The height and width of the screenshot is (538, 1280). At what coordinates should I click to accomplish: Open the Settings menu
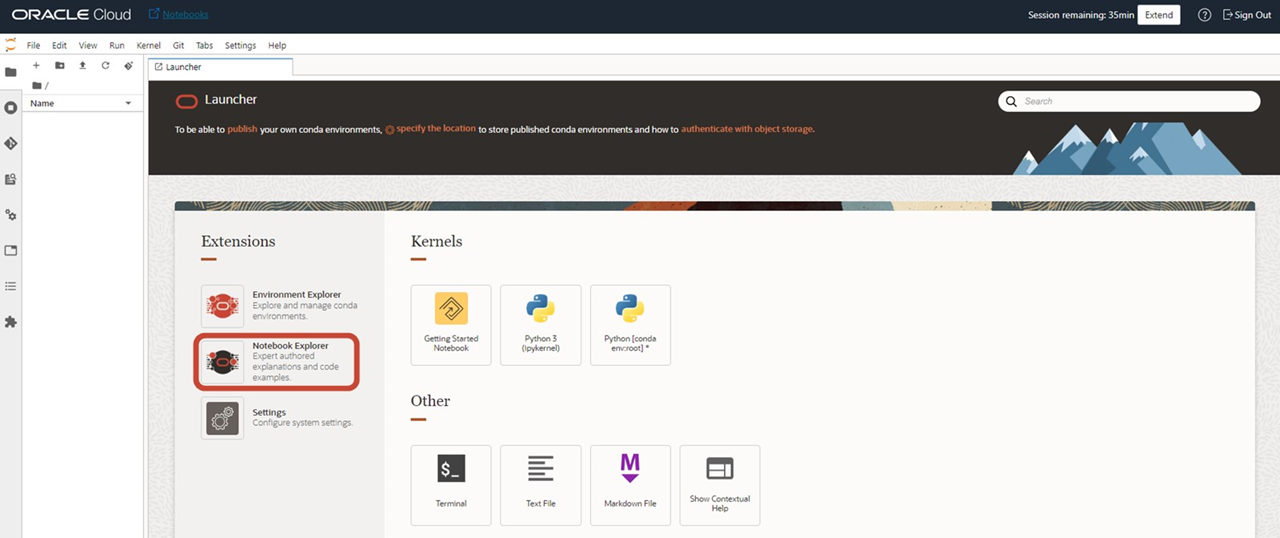(240, 46)
